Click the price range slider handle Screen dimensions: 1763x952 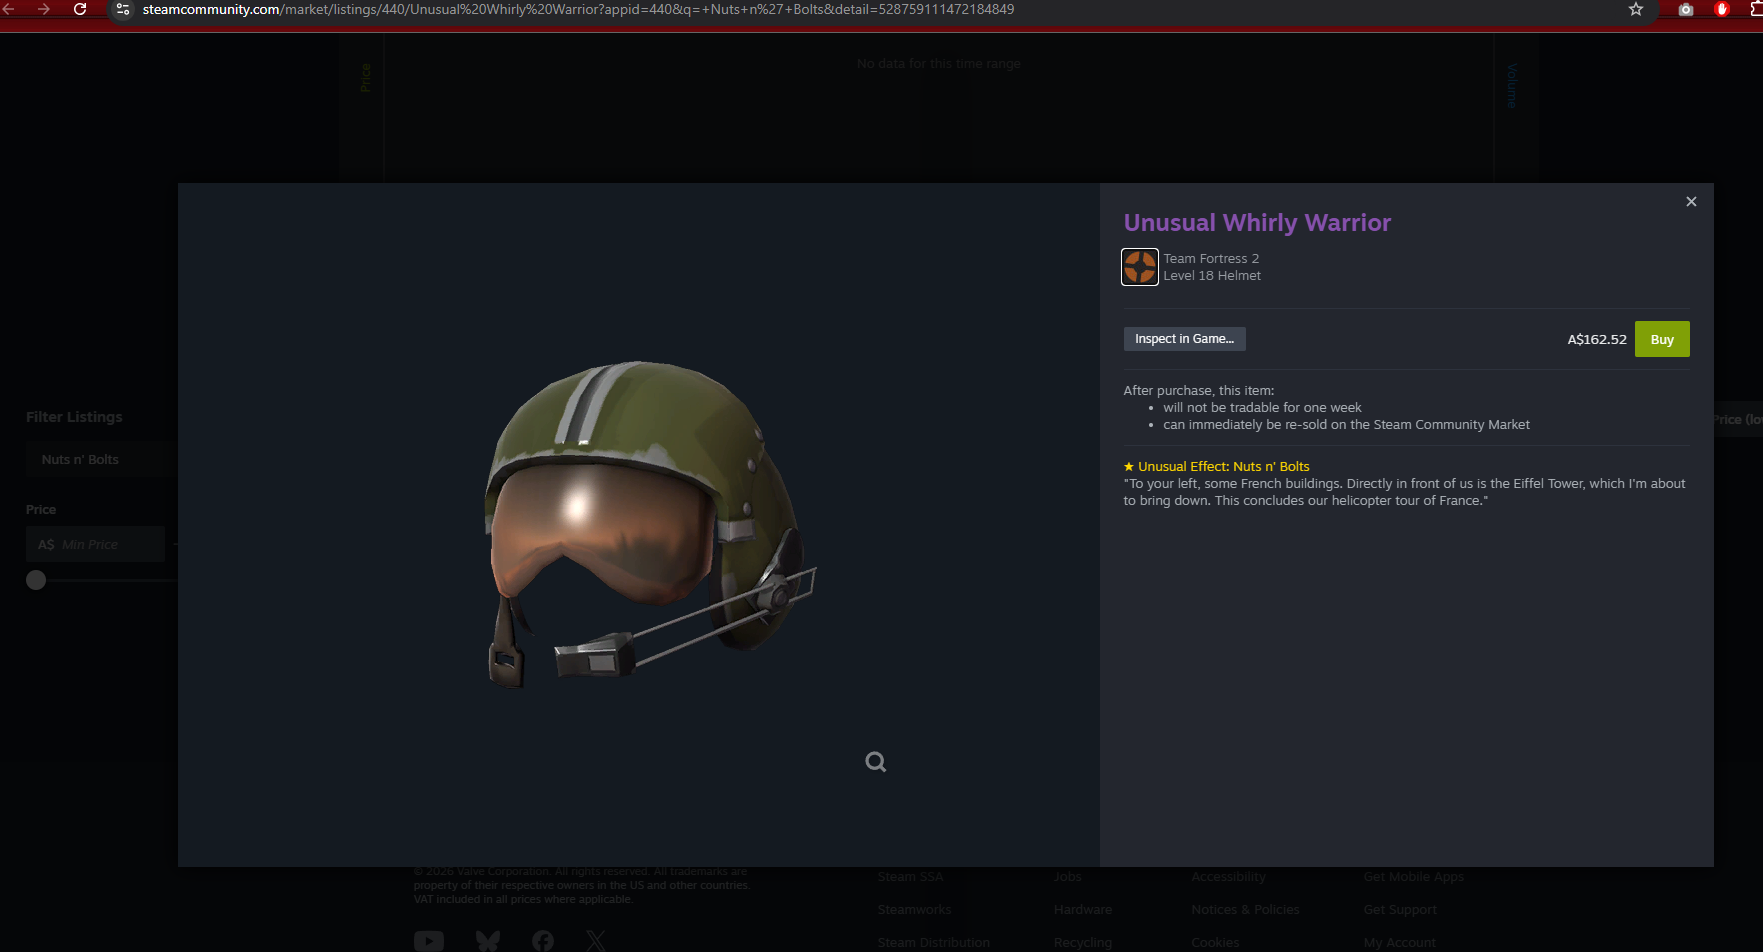click(x=36, y=580)
